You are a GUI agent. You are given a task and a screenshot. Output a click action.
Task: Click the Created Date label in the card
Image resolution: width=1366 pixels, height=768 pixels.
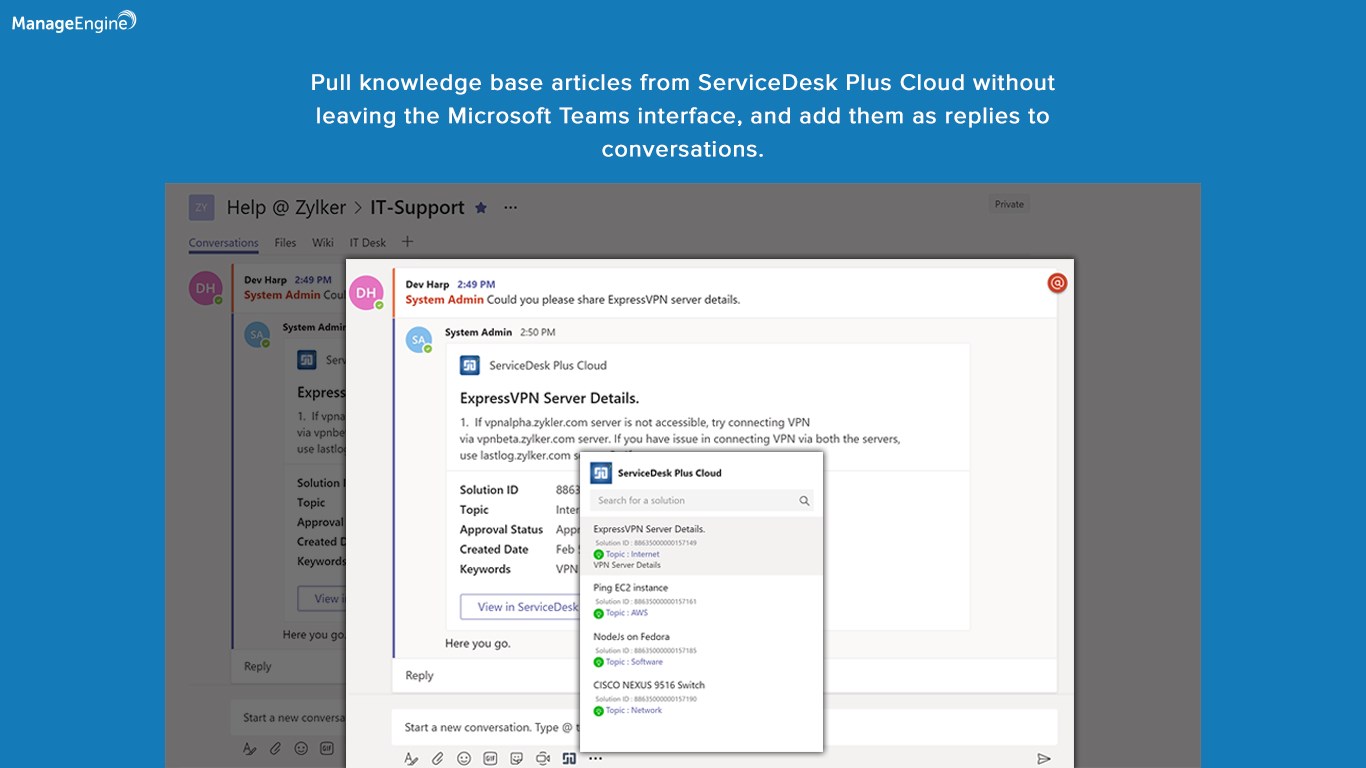pos(494,549)
